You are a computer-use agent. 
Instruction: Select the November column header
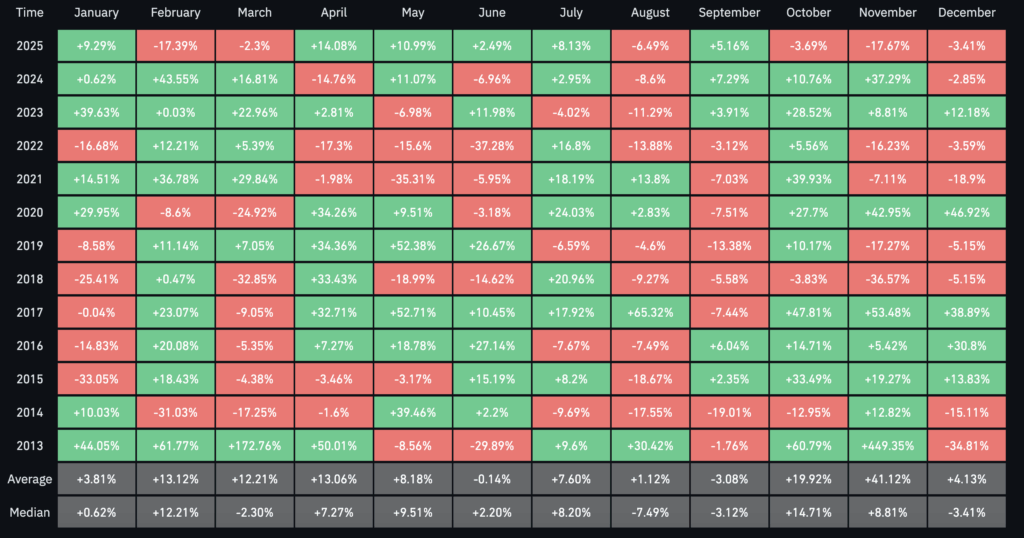click(888, 13)
